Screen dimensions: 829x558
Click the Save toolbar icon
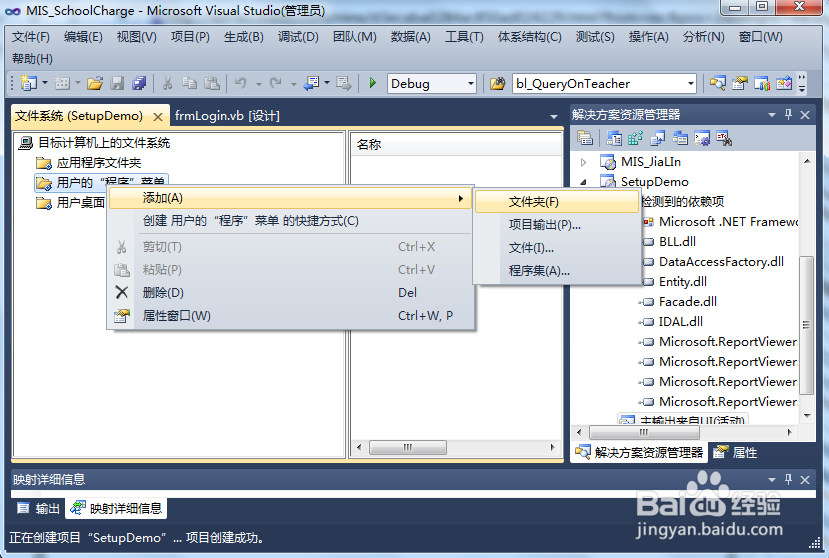(x=117, y=83)
